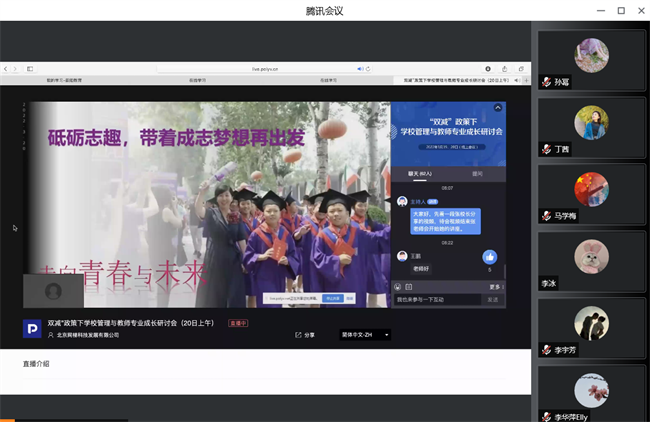The width and height of the screenshot is (650, 422).
Task: Open the 更多 more options
Action: pos(496,287)
